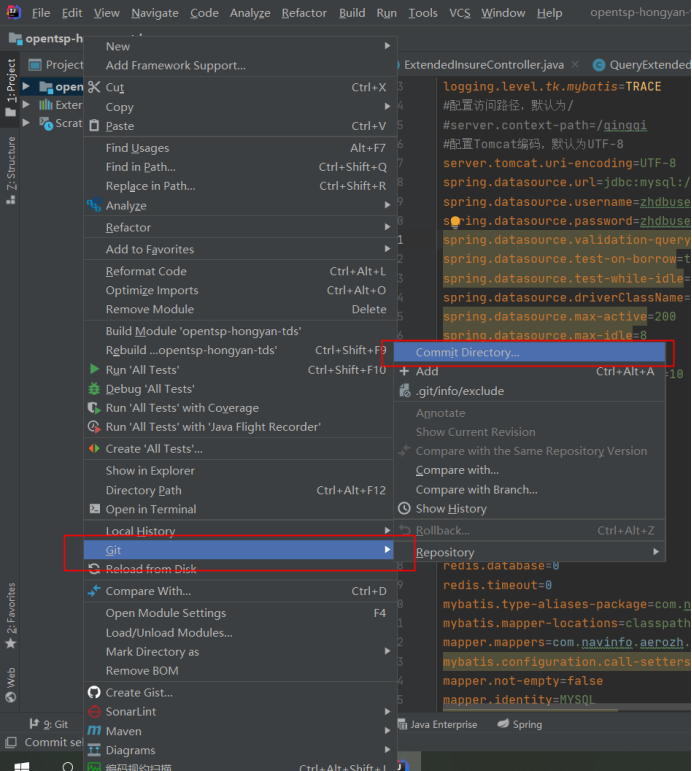Click the Show History clock icon
Image resolution: width=692 pixels, height=771 pixels.
click(404, 508)
